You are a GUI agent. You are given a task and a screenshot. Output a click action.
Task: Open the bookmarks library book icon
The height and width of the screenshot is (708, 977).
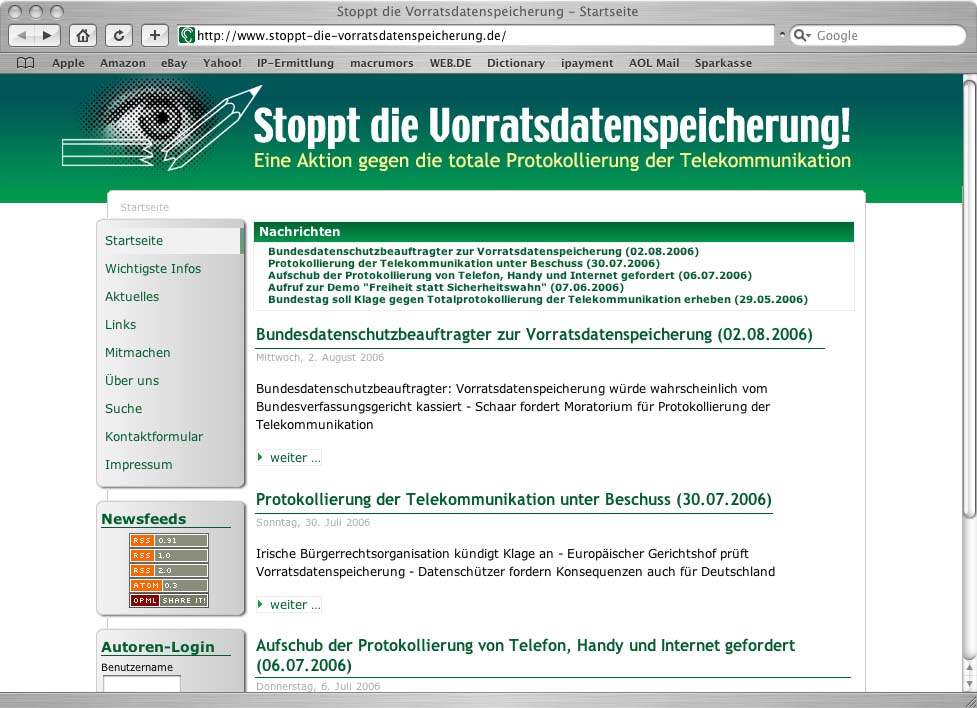point(26,63)
